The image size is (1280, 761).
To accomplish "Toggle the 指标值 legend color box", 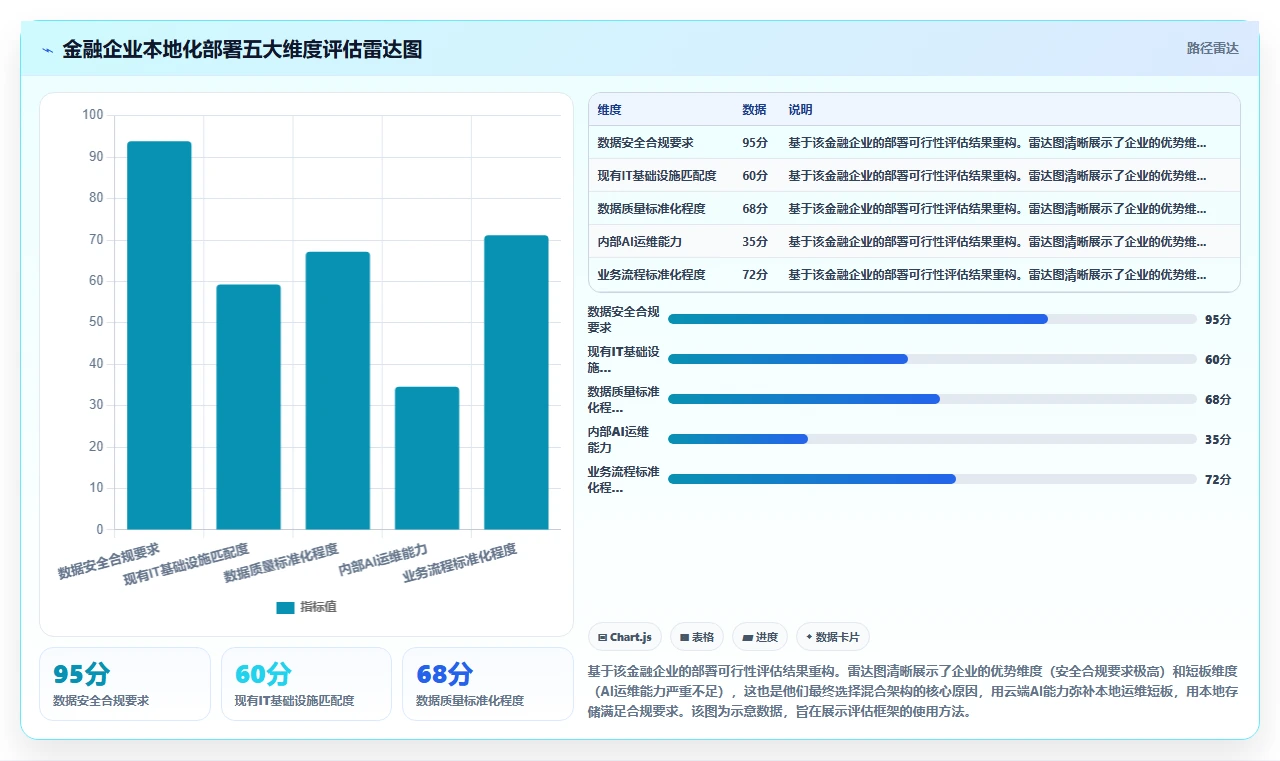I will 285,607.
